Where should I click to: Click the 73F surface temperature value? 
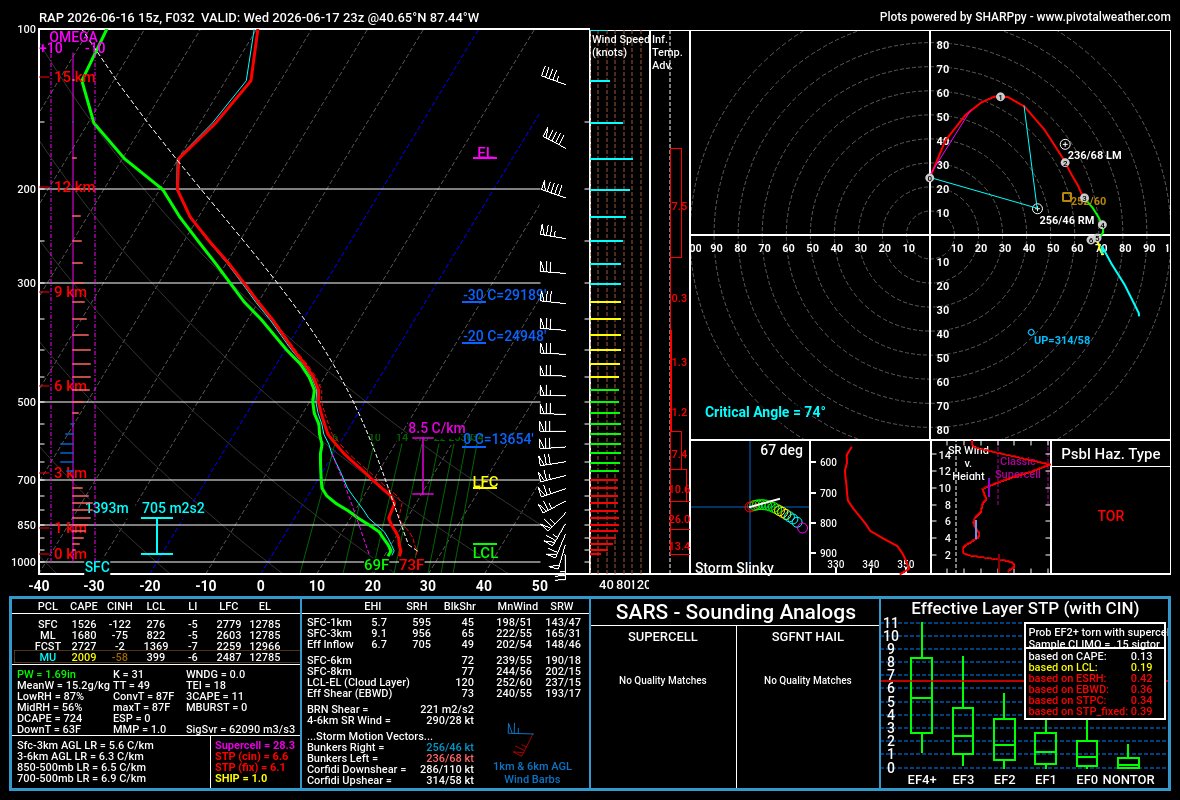click(412, 564)
